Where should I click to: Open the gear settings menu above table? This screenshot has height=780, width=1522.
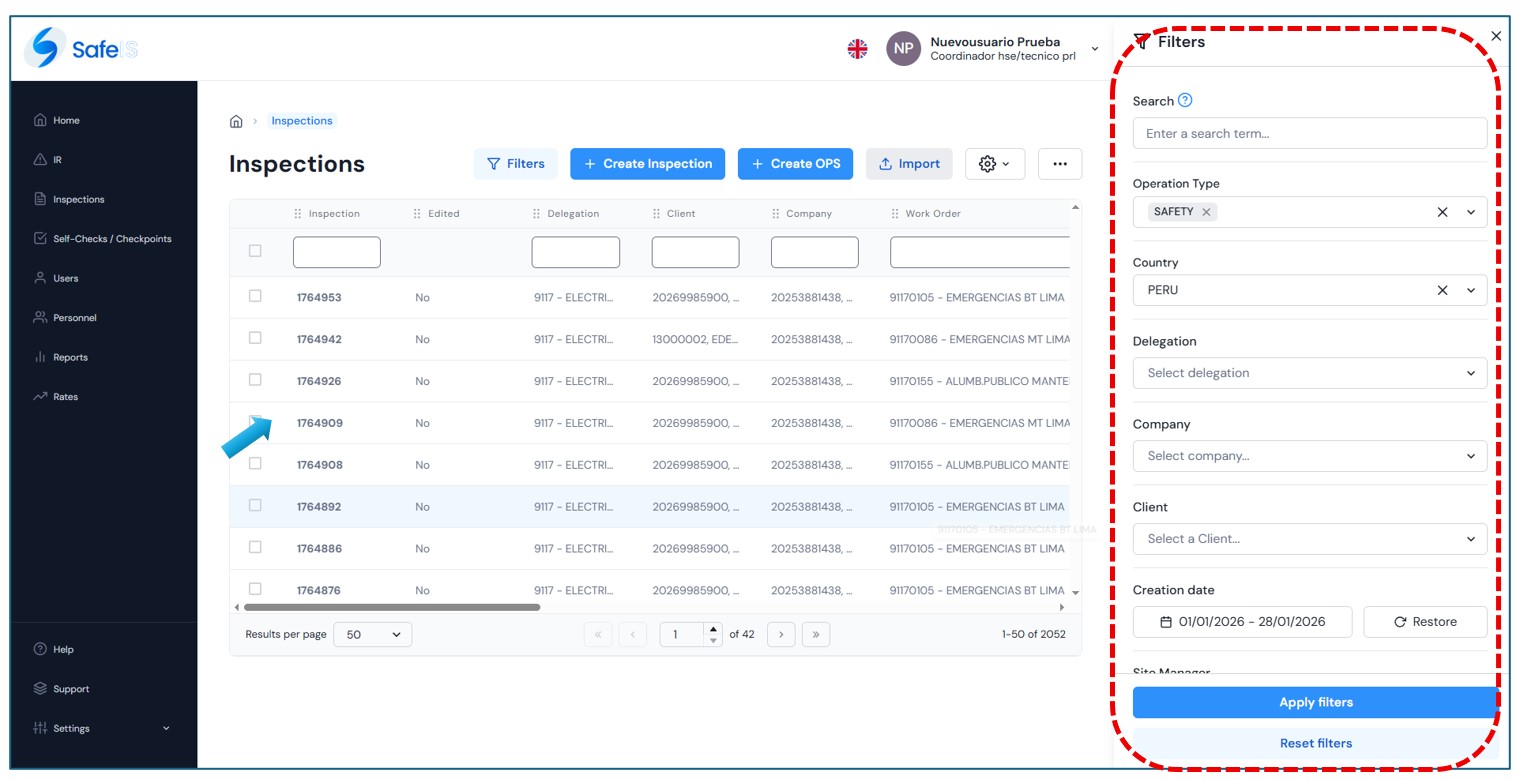tap(994, 164)
